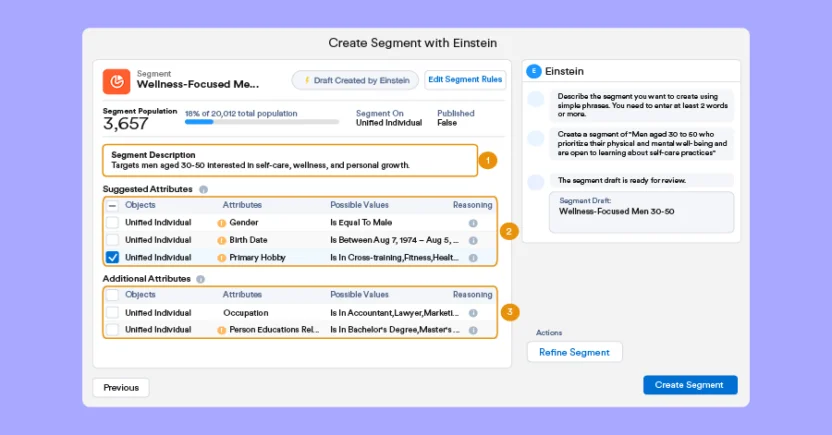Show reasoning info for Birth Date row
This screenshot has width=832, height=435.
coord(473,241)
